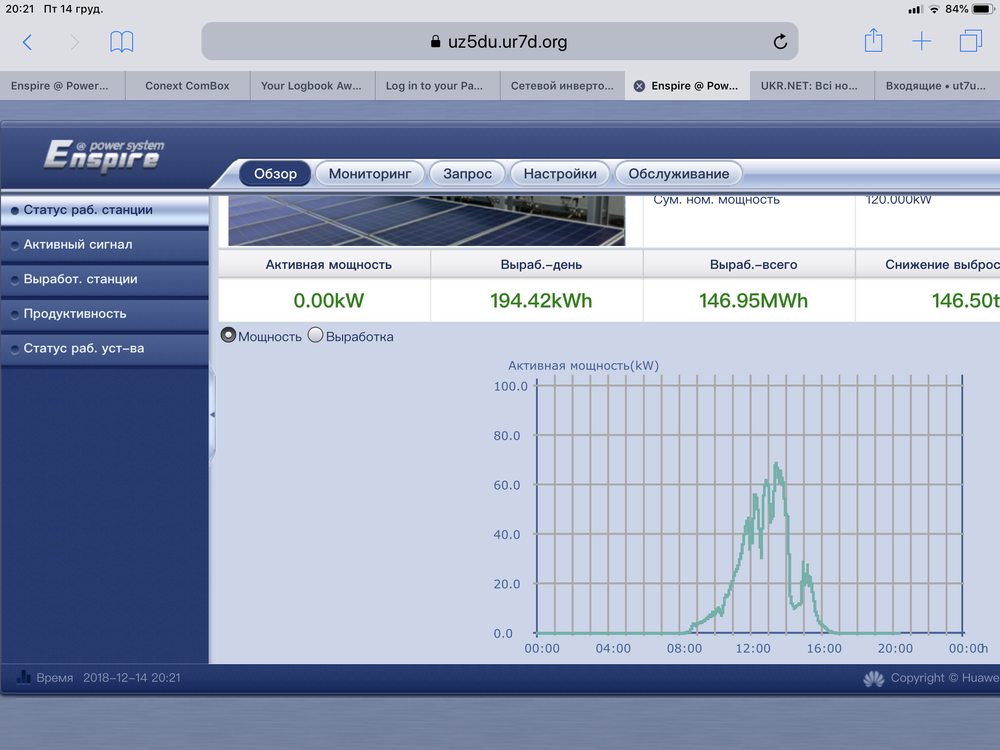Close the active Enspire tab
Viewport: 1000px width, 750px height.
click(639, 86)
